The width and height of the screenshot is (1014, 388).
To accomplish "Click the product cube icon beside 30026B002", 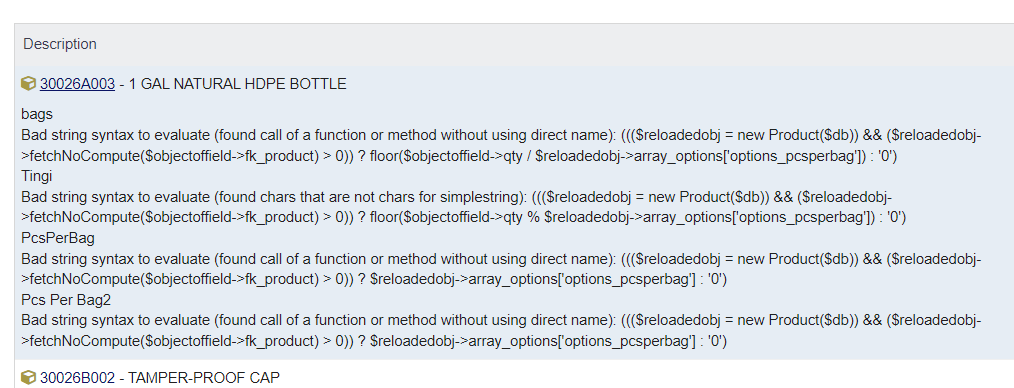I will click(x=28, y=378).
